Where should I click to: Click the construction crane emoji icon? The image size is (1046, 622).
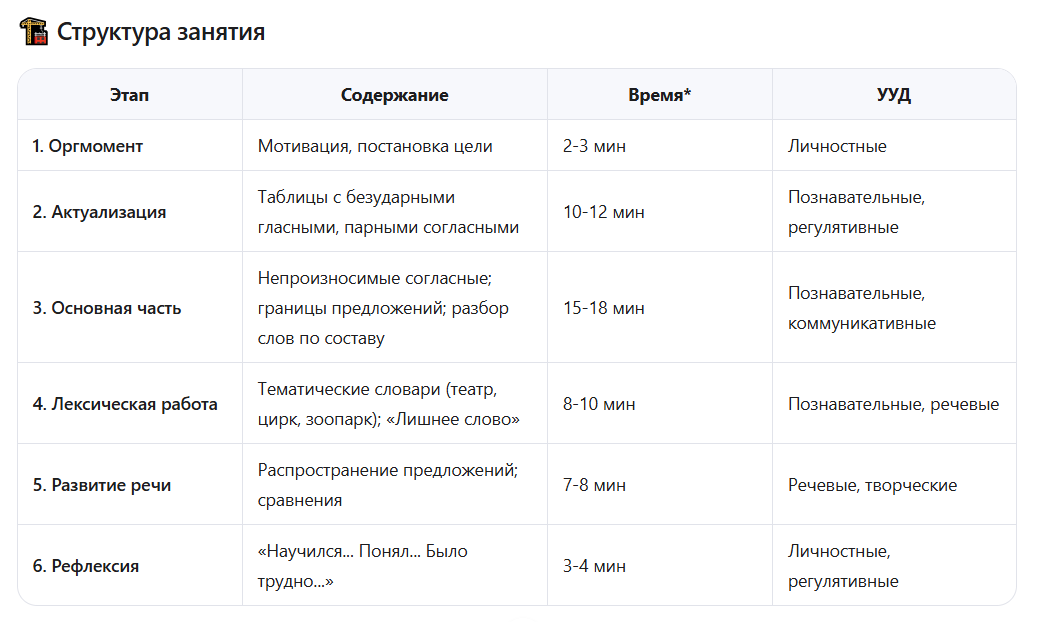click(x=33, y=31)
